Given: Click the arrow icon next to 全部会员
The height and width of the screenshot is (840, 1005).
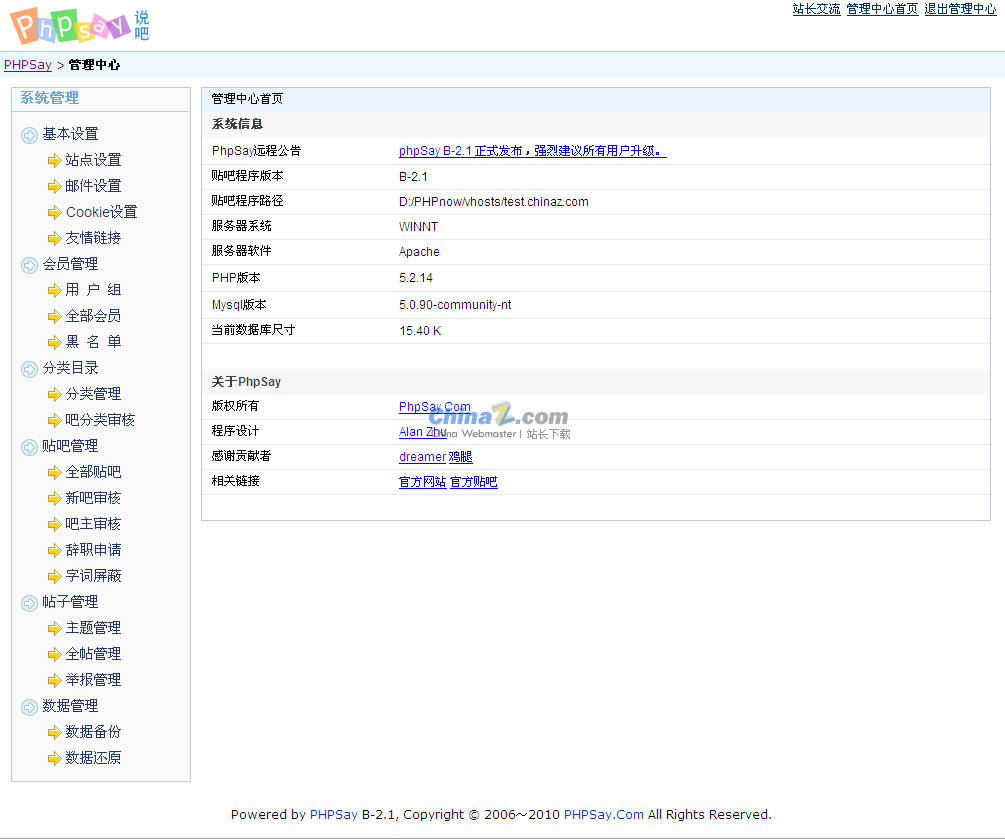Looking at the screenshot, I should [54, 317].
